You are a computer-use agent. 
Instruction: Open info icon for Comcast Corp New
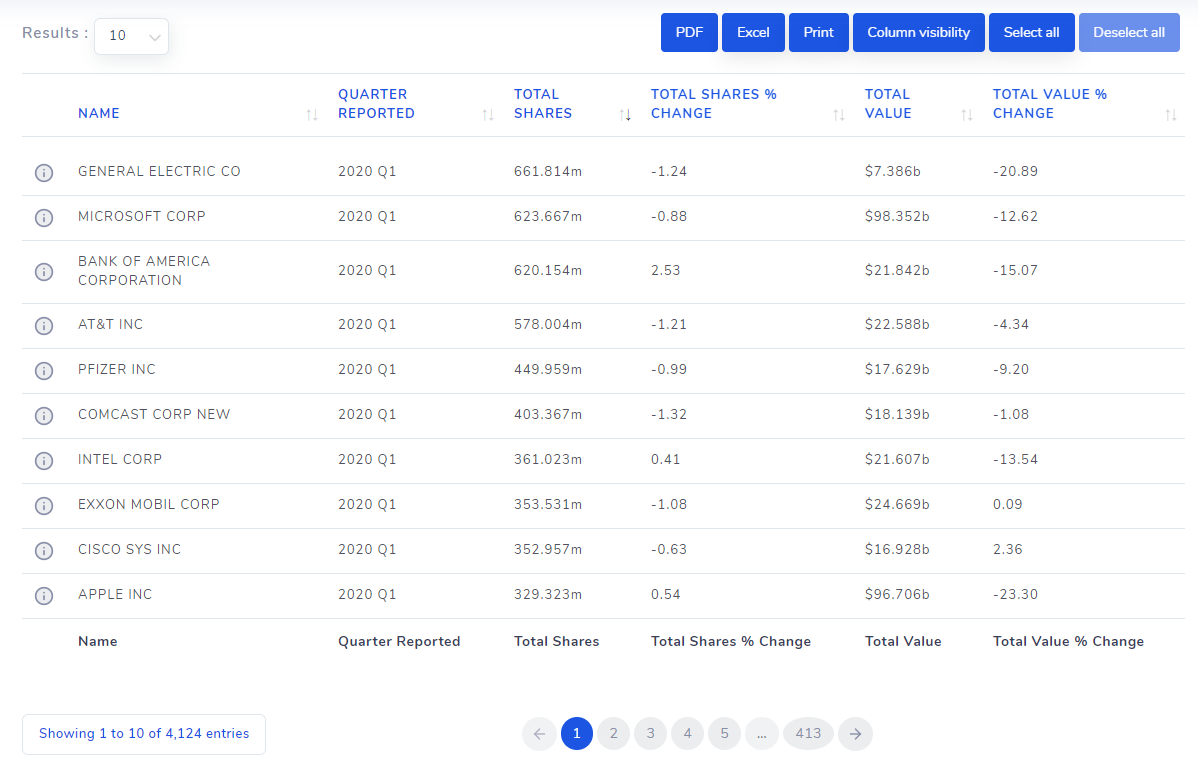(x=44, y=416)
